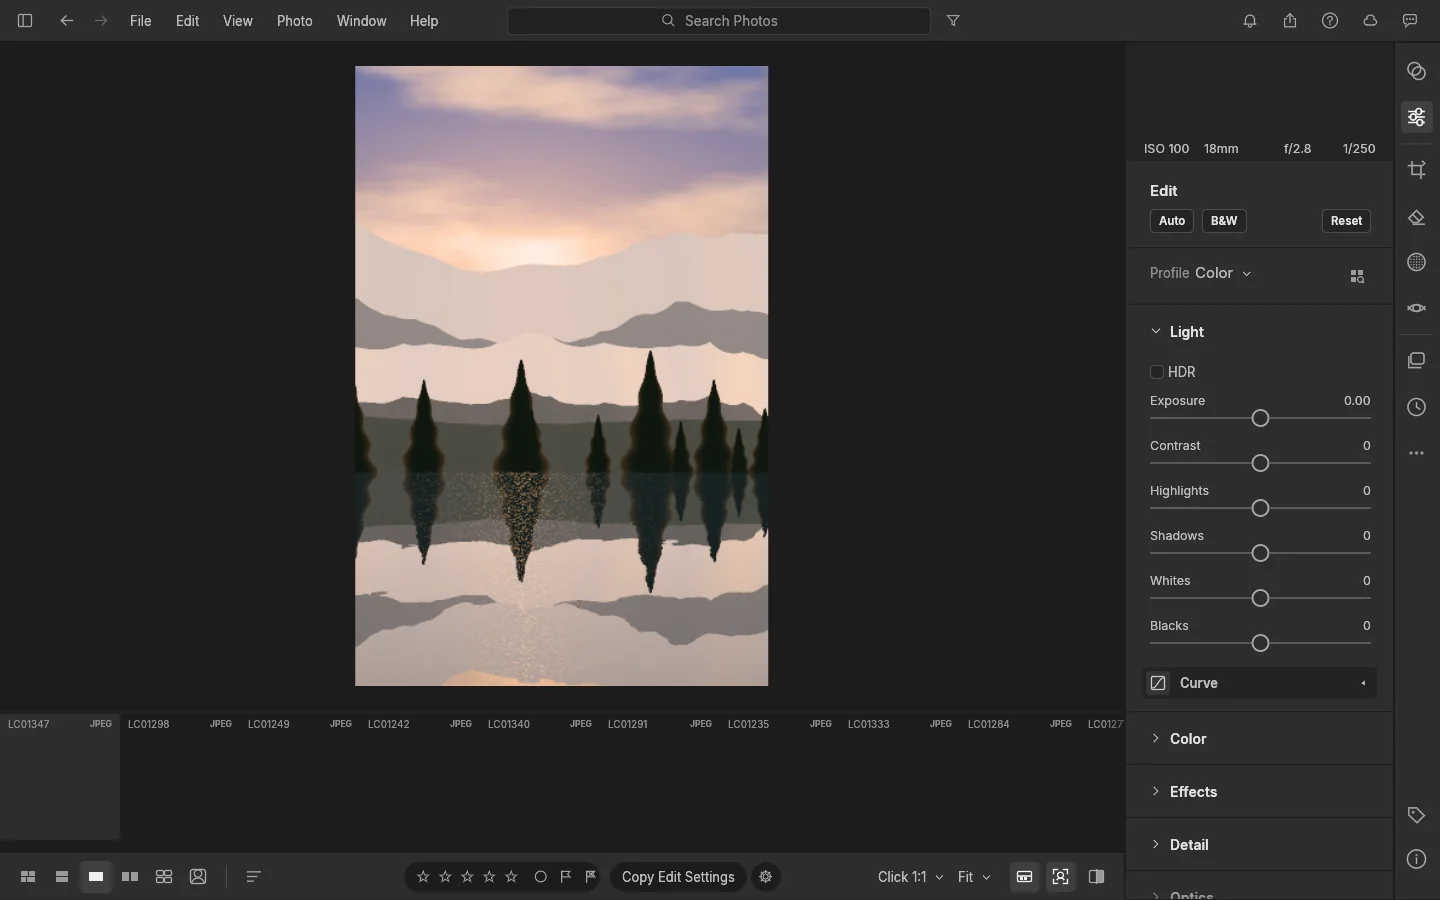Toggle the filmstrip visibility button
This screenshot has width=1440, height=900.
pyautogui.click(x=1025, y=877)
